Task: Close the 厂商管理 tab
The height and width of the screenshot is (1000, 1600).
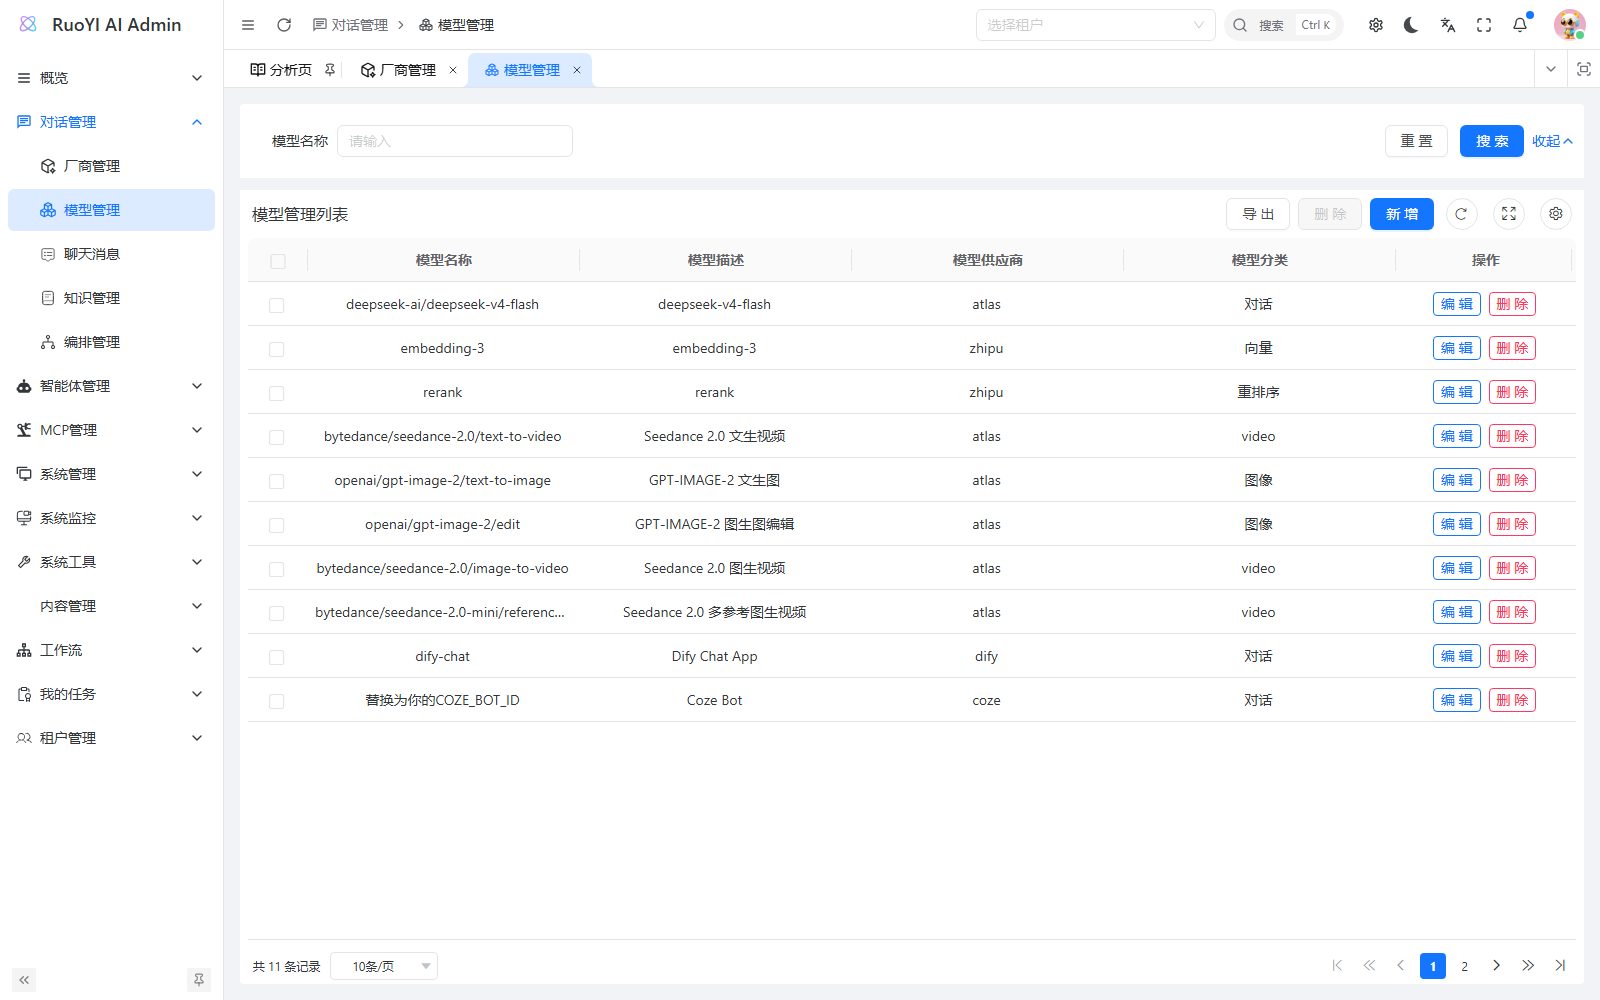Action: tap(453, 70)
